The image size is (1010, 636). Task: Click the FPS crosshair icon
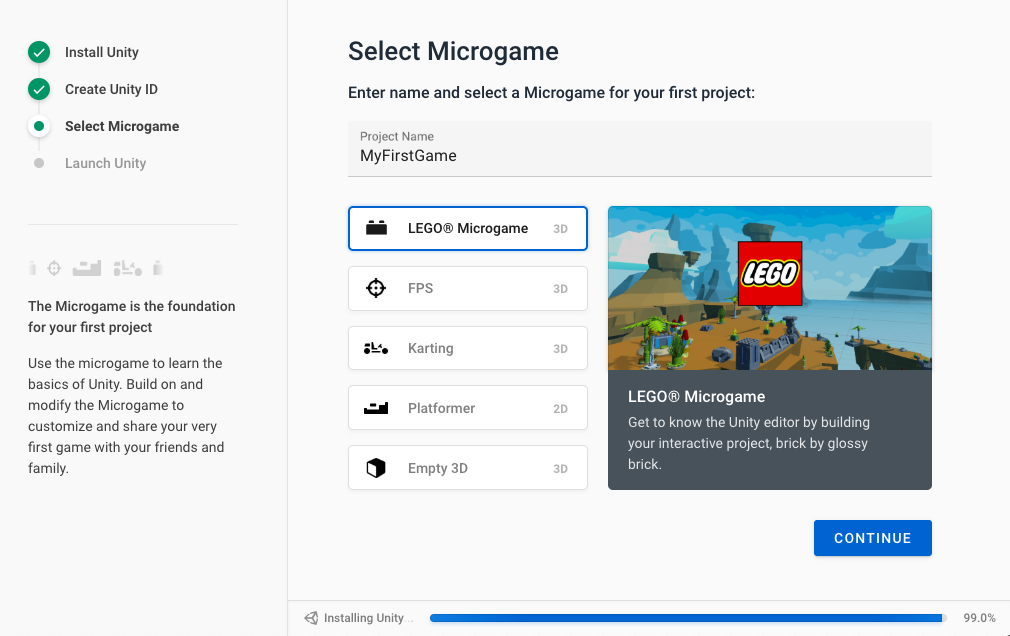pos(376,288)
